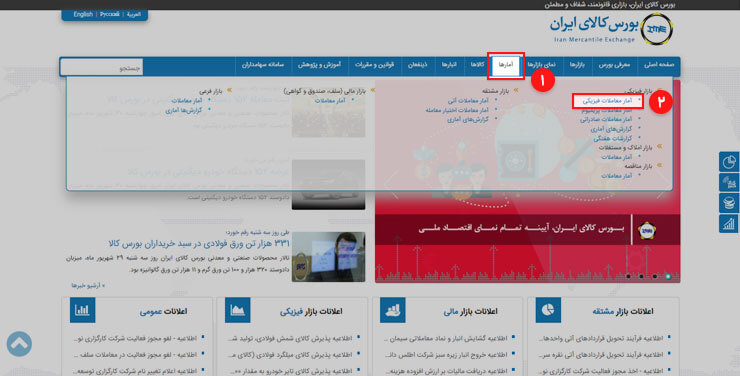Click the اطلاعات عمومی bar chart icon

[83, 310]
